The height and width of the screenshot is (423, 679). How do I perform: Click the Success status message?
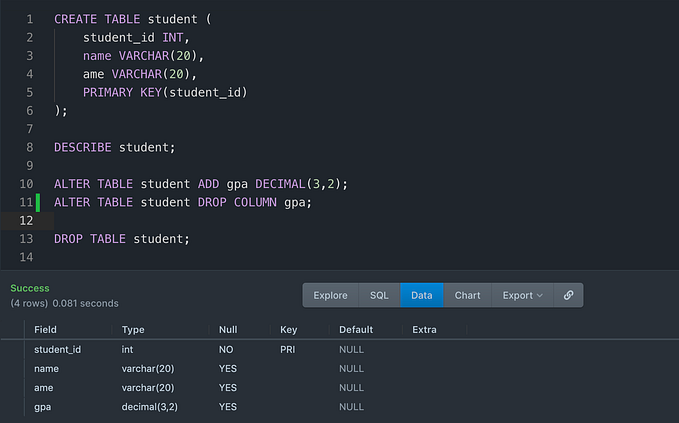coord(30,288)
